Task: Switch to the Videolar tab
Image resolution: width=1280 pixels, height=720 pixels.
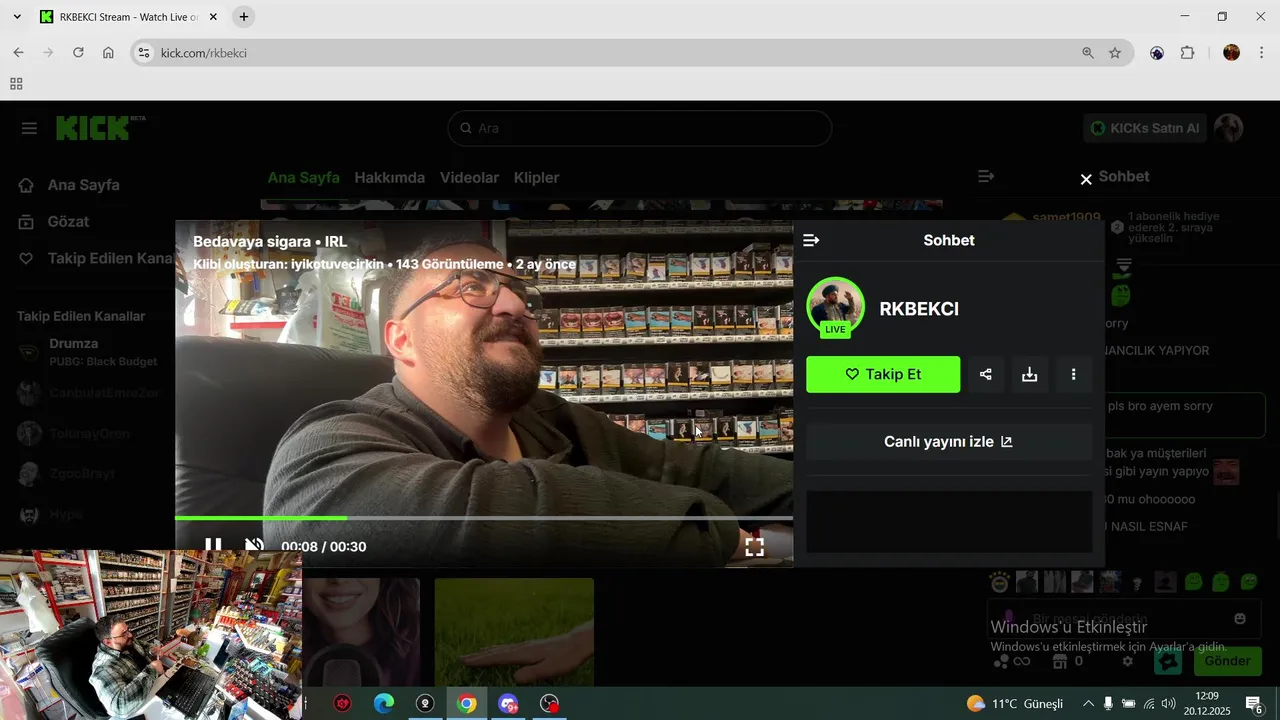Action: click(x=470, y=178)
